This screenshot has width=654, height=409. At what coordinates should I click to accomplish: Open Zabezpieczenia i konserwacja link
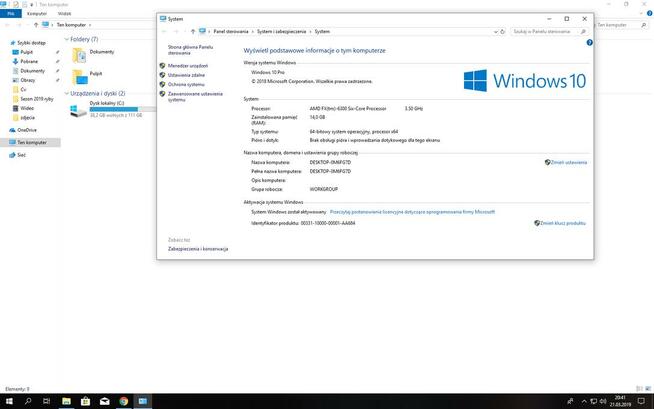(x=198, y=249)
